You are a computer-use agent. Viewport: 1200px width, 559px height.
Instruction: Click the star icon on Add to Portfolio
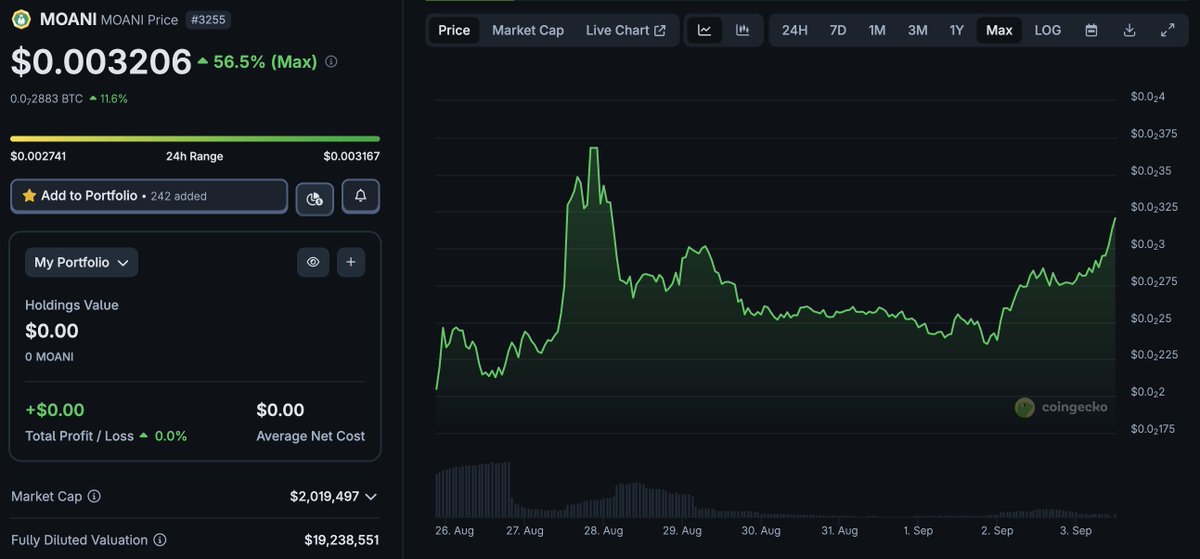point(29,196)
